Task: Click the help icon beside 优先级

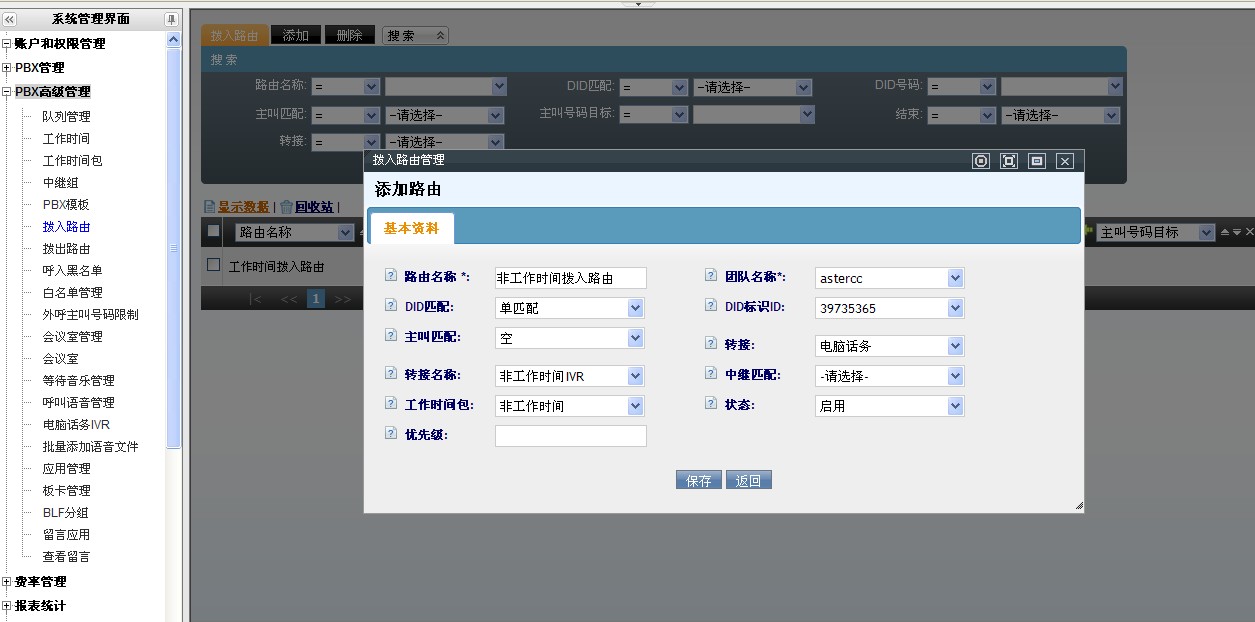Action: [x=390, y=434]
